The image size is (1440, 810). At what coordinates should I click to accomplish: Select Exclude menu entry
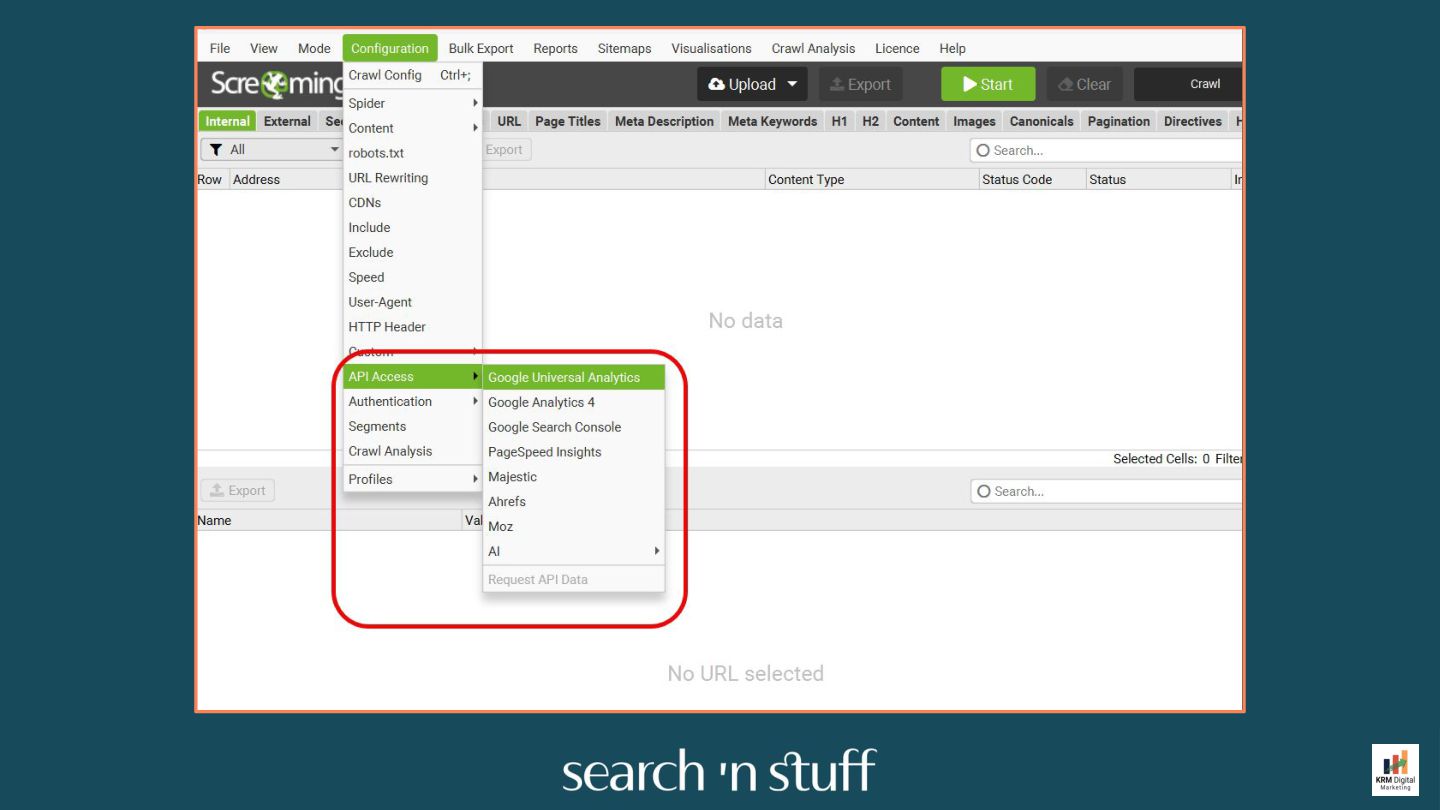click(x=412, y=252)
